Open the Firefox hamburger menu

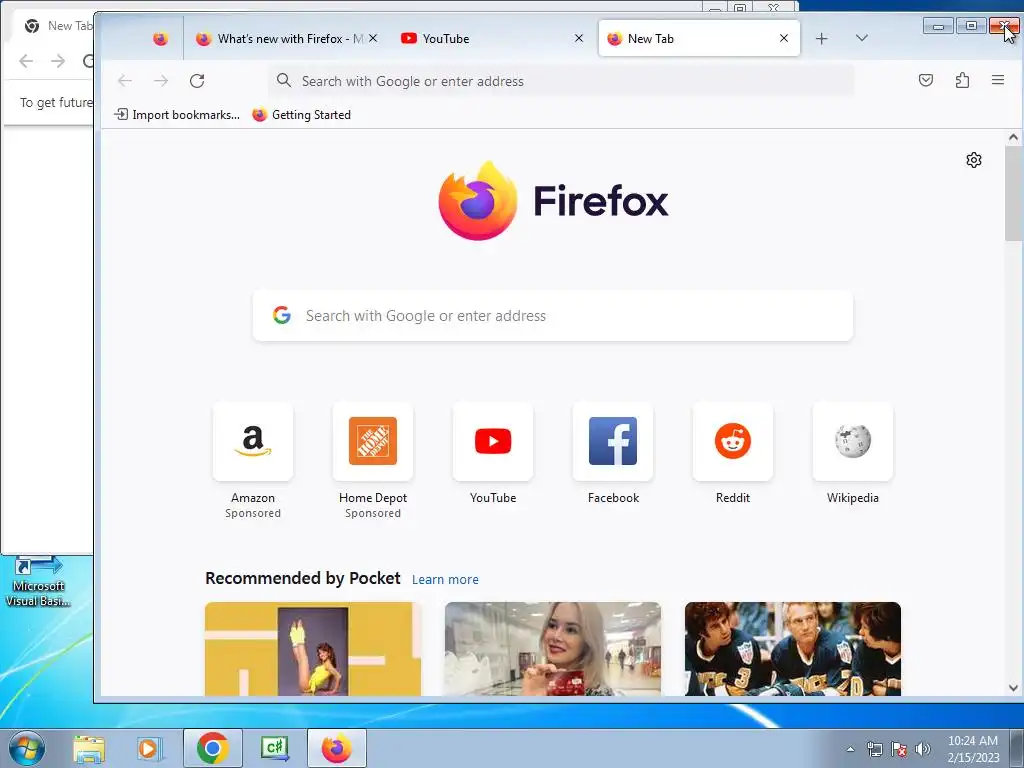click(998, 80)
